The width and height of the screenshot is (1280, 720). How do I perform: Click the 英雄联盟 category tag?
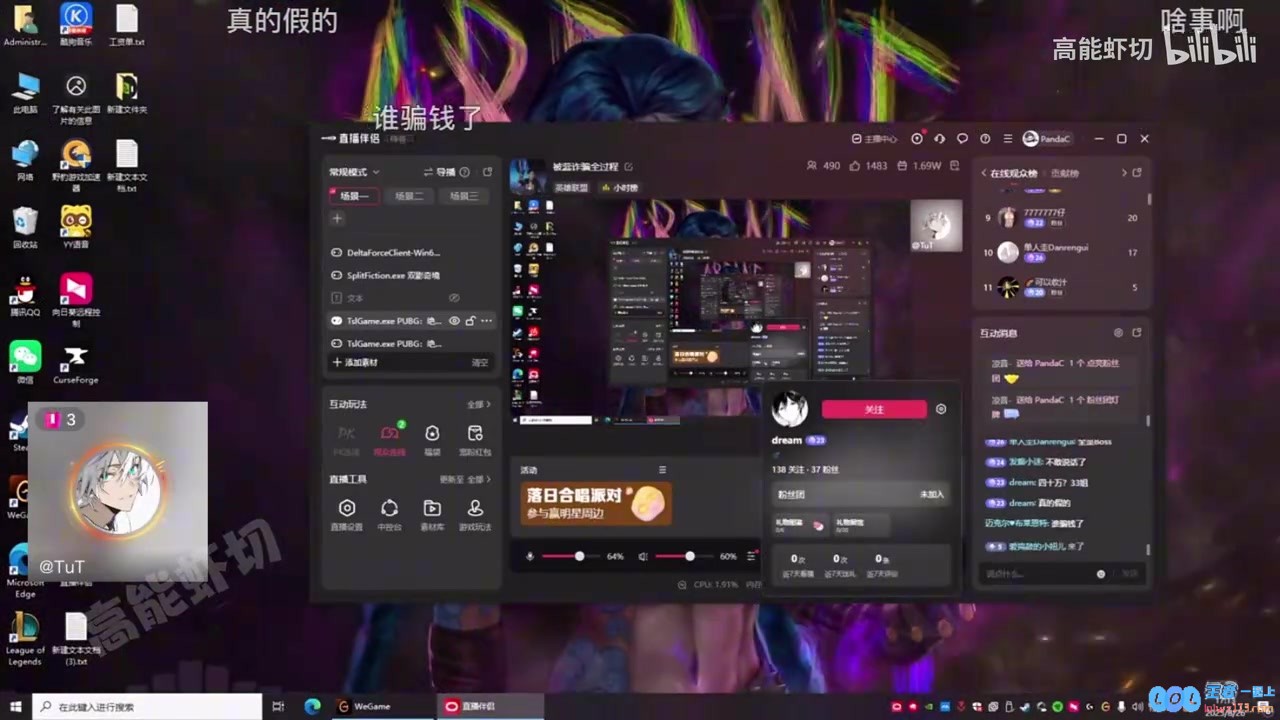(x=571, y=188)
